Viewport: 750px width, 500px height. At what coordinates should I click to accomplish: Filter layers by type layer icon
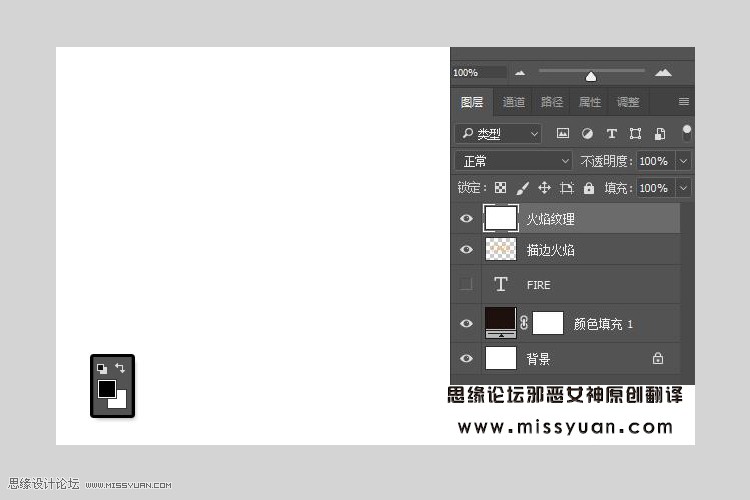[x=611, y=133]
